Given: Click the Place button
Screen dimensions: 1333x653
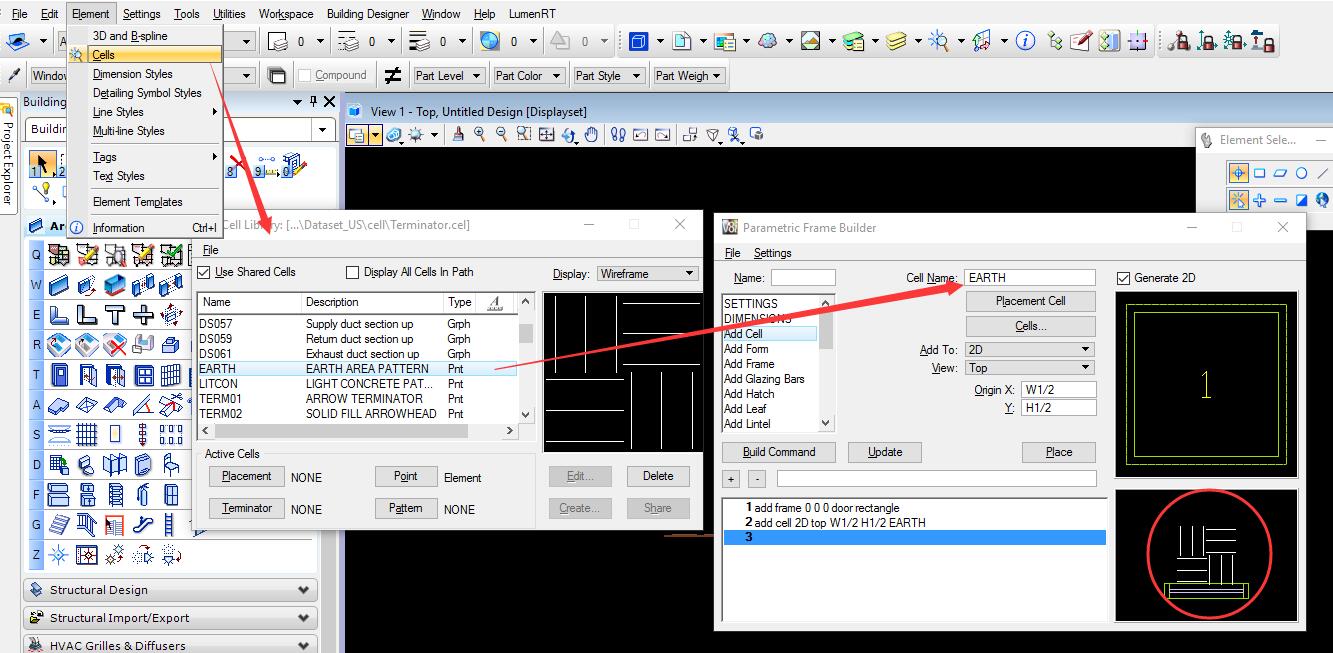Looking at the screenshot, I should pos(1059,452).
